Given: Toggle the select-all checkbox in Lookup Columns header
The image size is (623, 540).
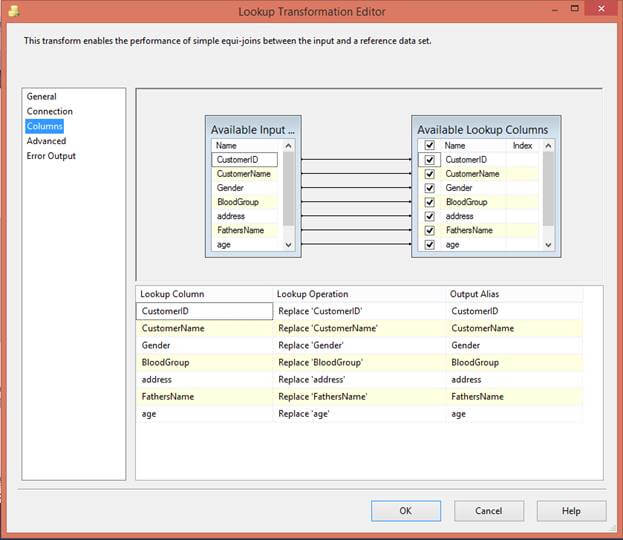Looking at the screenshot, I should pos(430,145).
